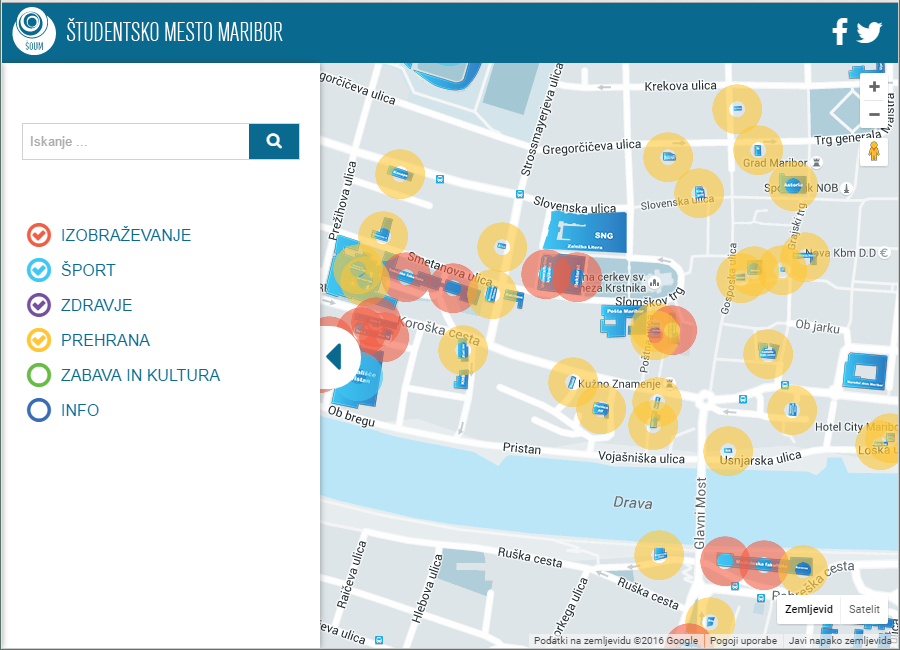Uncheck the Izobraževanje category checkbox

pos(38,235)
